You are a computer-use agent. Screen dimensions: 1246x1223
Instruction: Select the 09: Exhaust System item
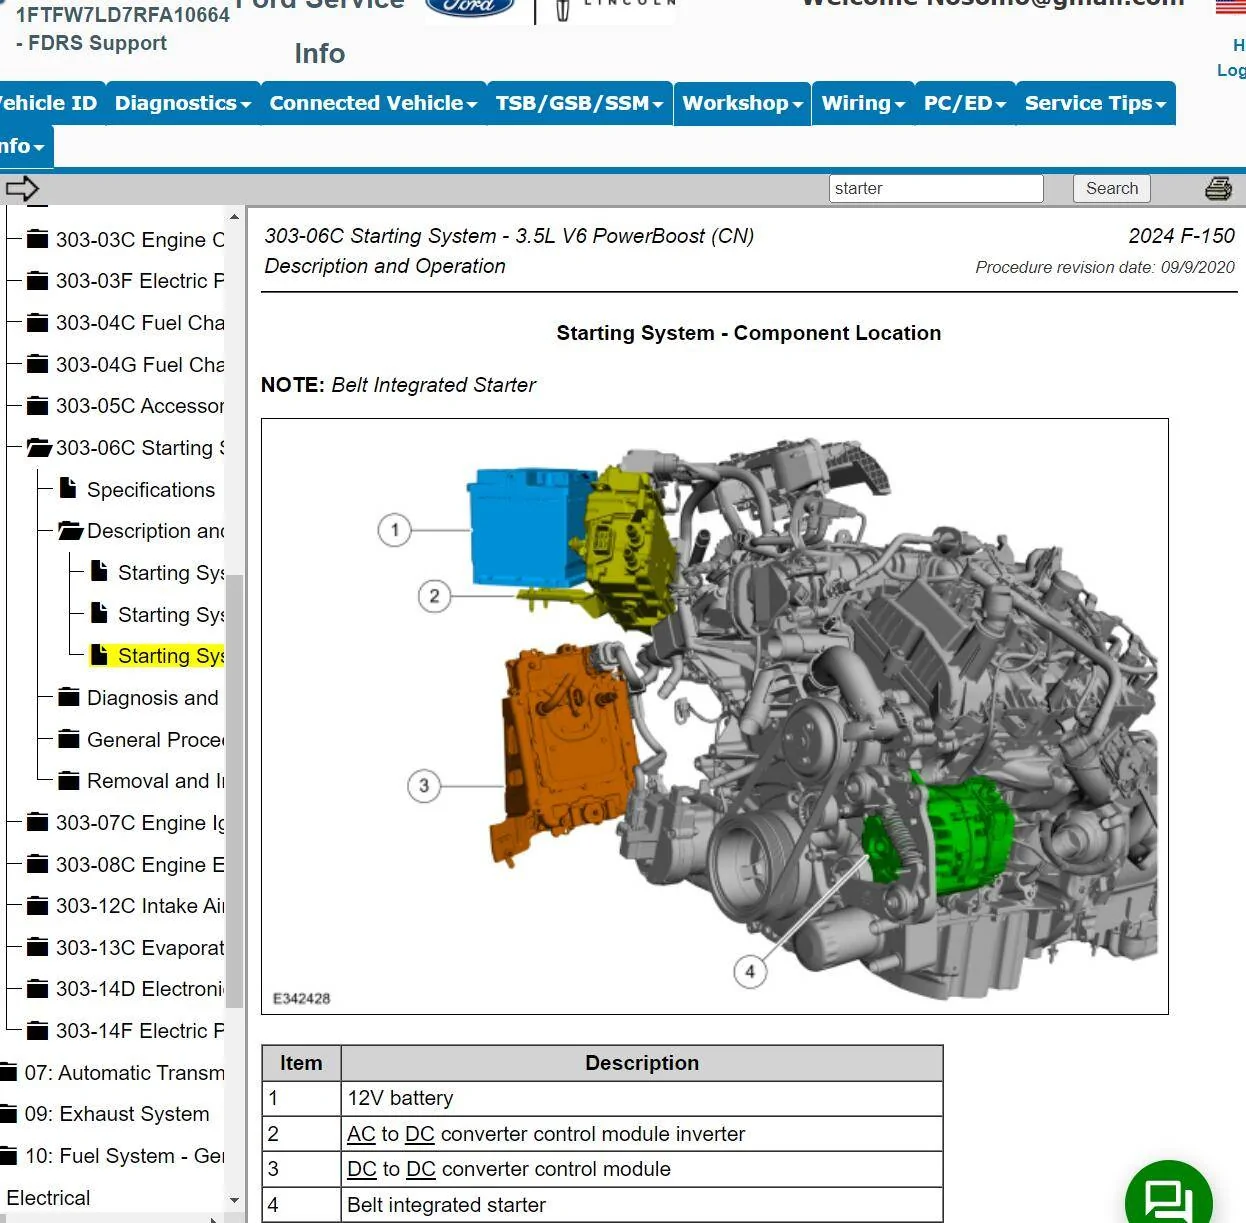(117, 1114)
